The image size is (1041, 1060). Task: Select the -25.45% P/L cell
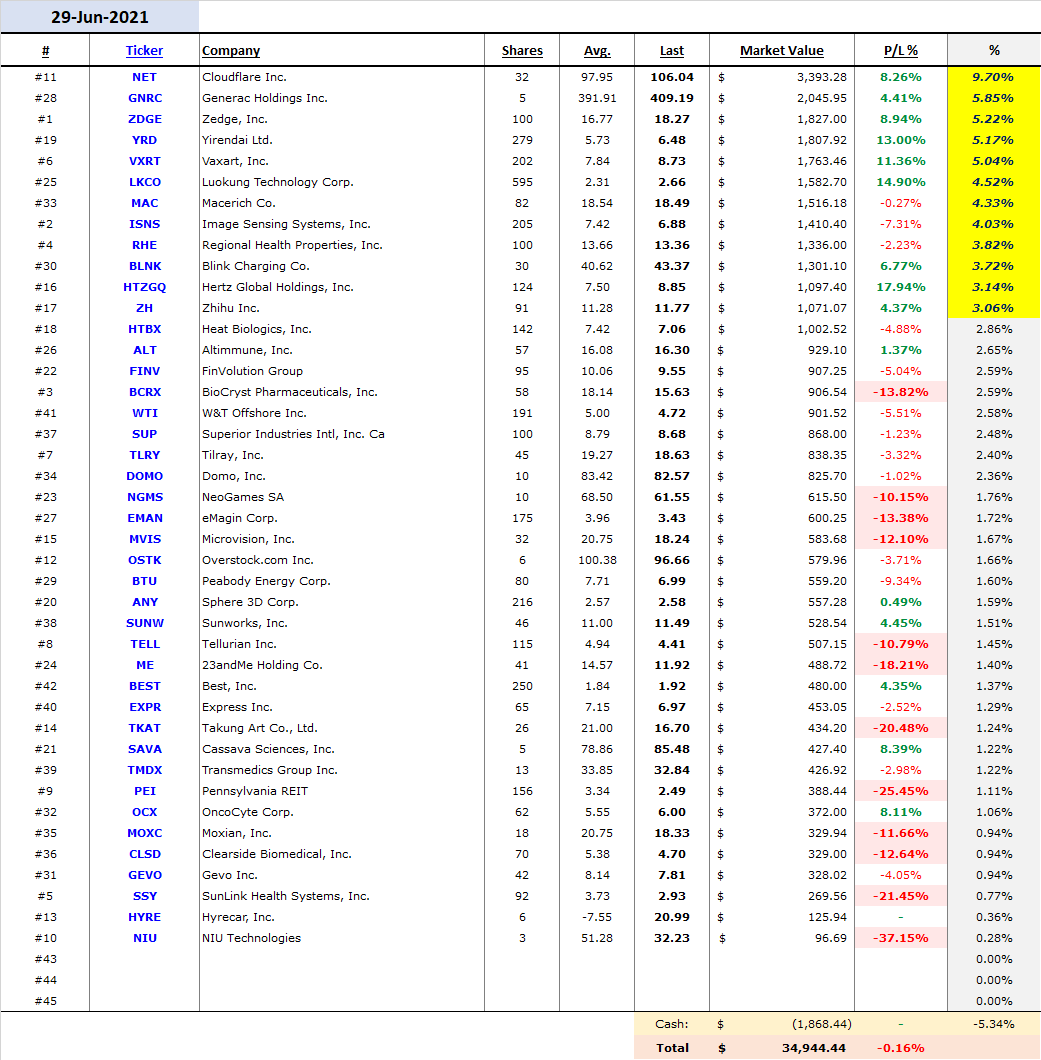pyautogui.click(x=900, y=790)
